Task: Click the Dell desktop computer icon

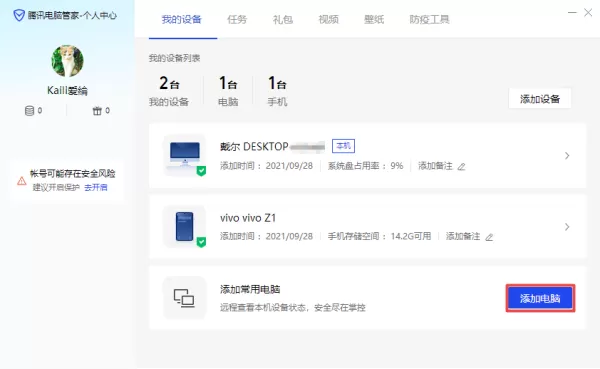Action: pyautogui.click(x=185, y=155)
